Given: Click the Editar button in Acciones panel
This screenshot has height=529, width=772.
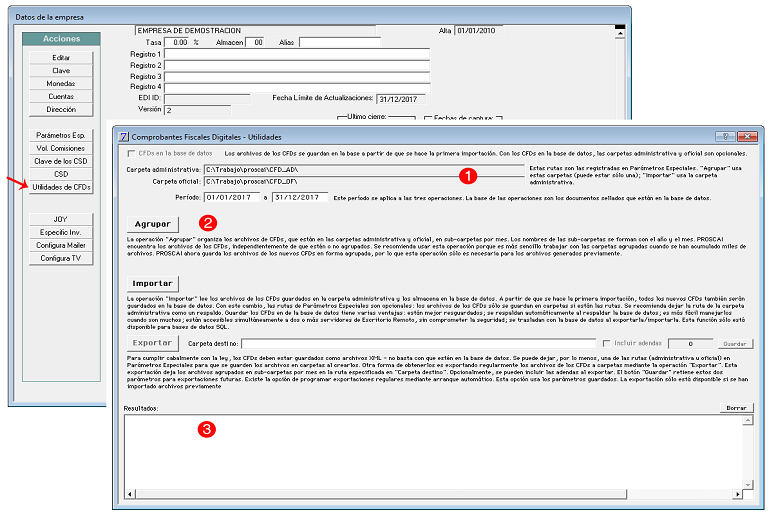Looking at the screenshot, I should click(x=61, y=58).
